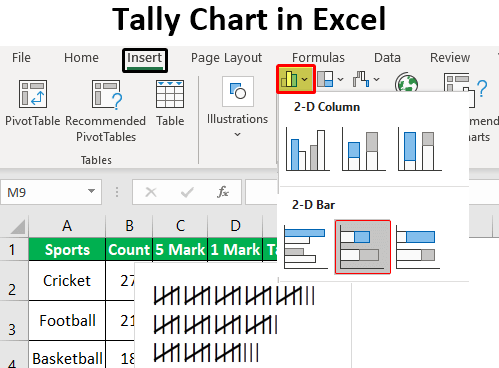Open the Hierarchy chart icon

pos(325,79)
